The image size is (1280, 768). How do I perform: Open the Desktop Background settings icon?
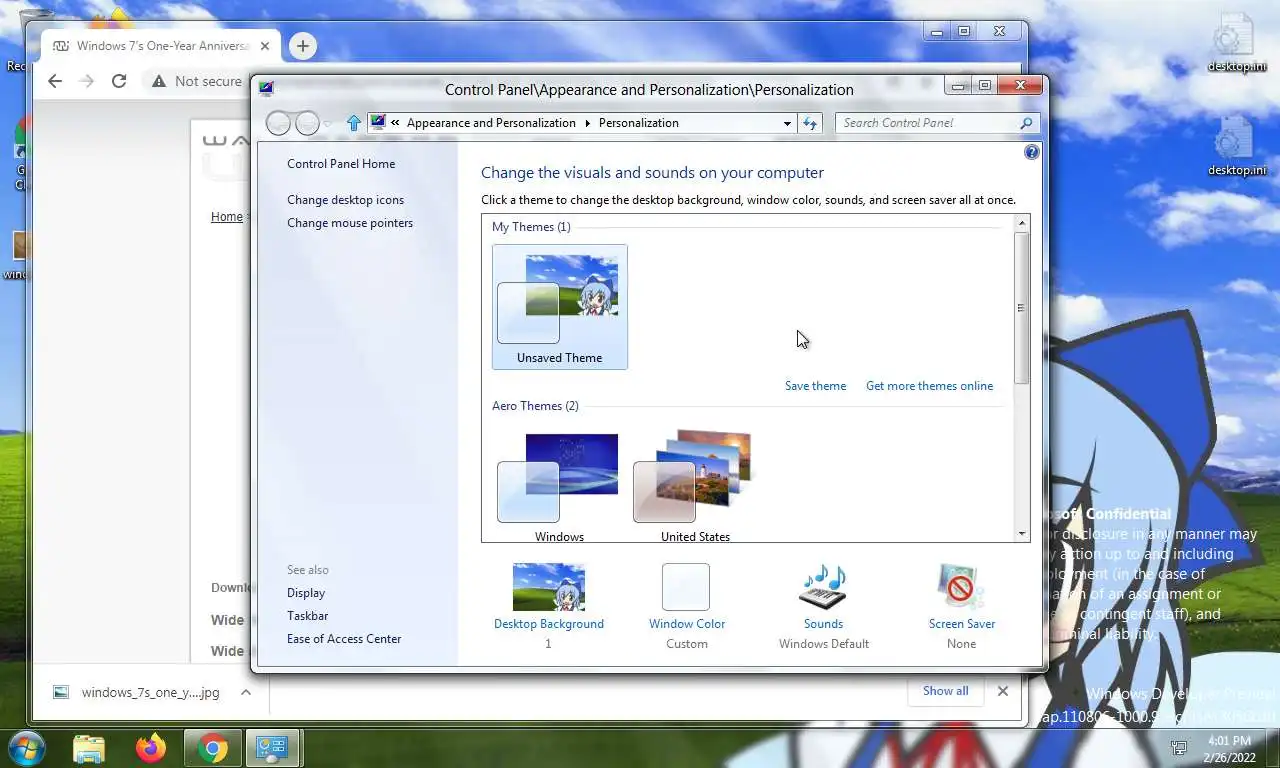[x=548, y=588]
